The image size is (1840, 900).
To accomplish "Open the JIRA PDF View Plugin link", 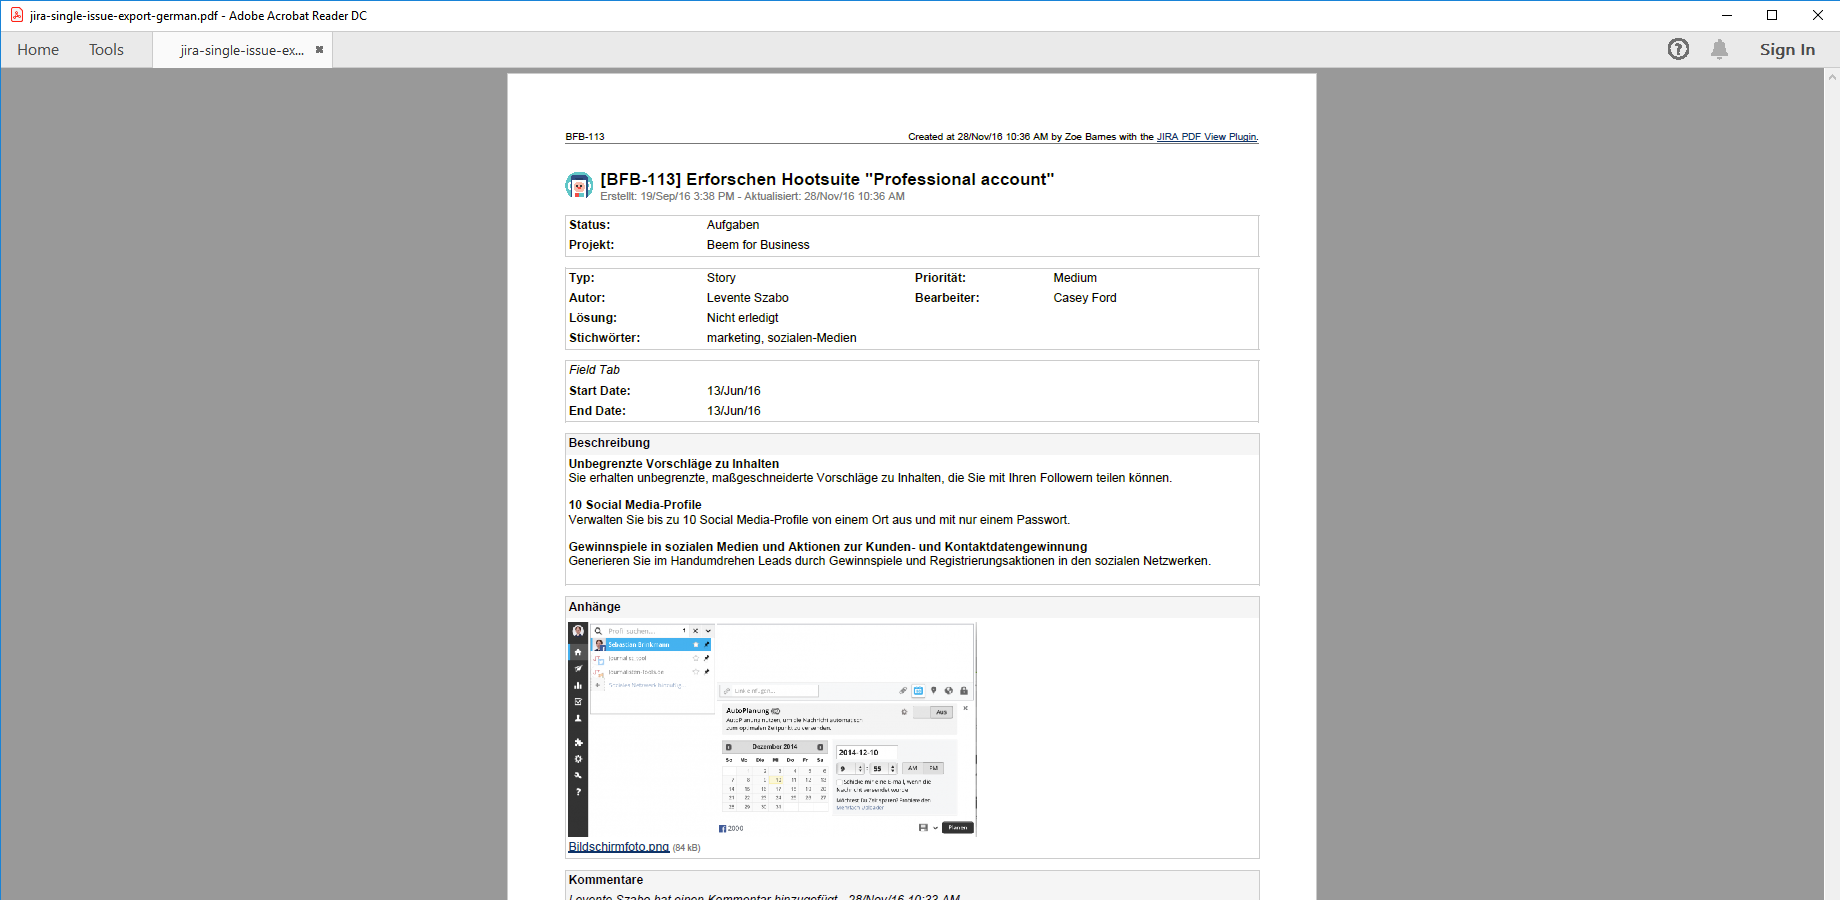I will pos(1206,137).
